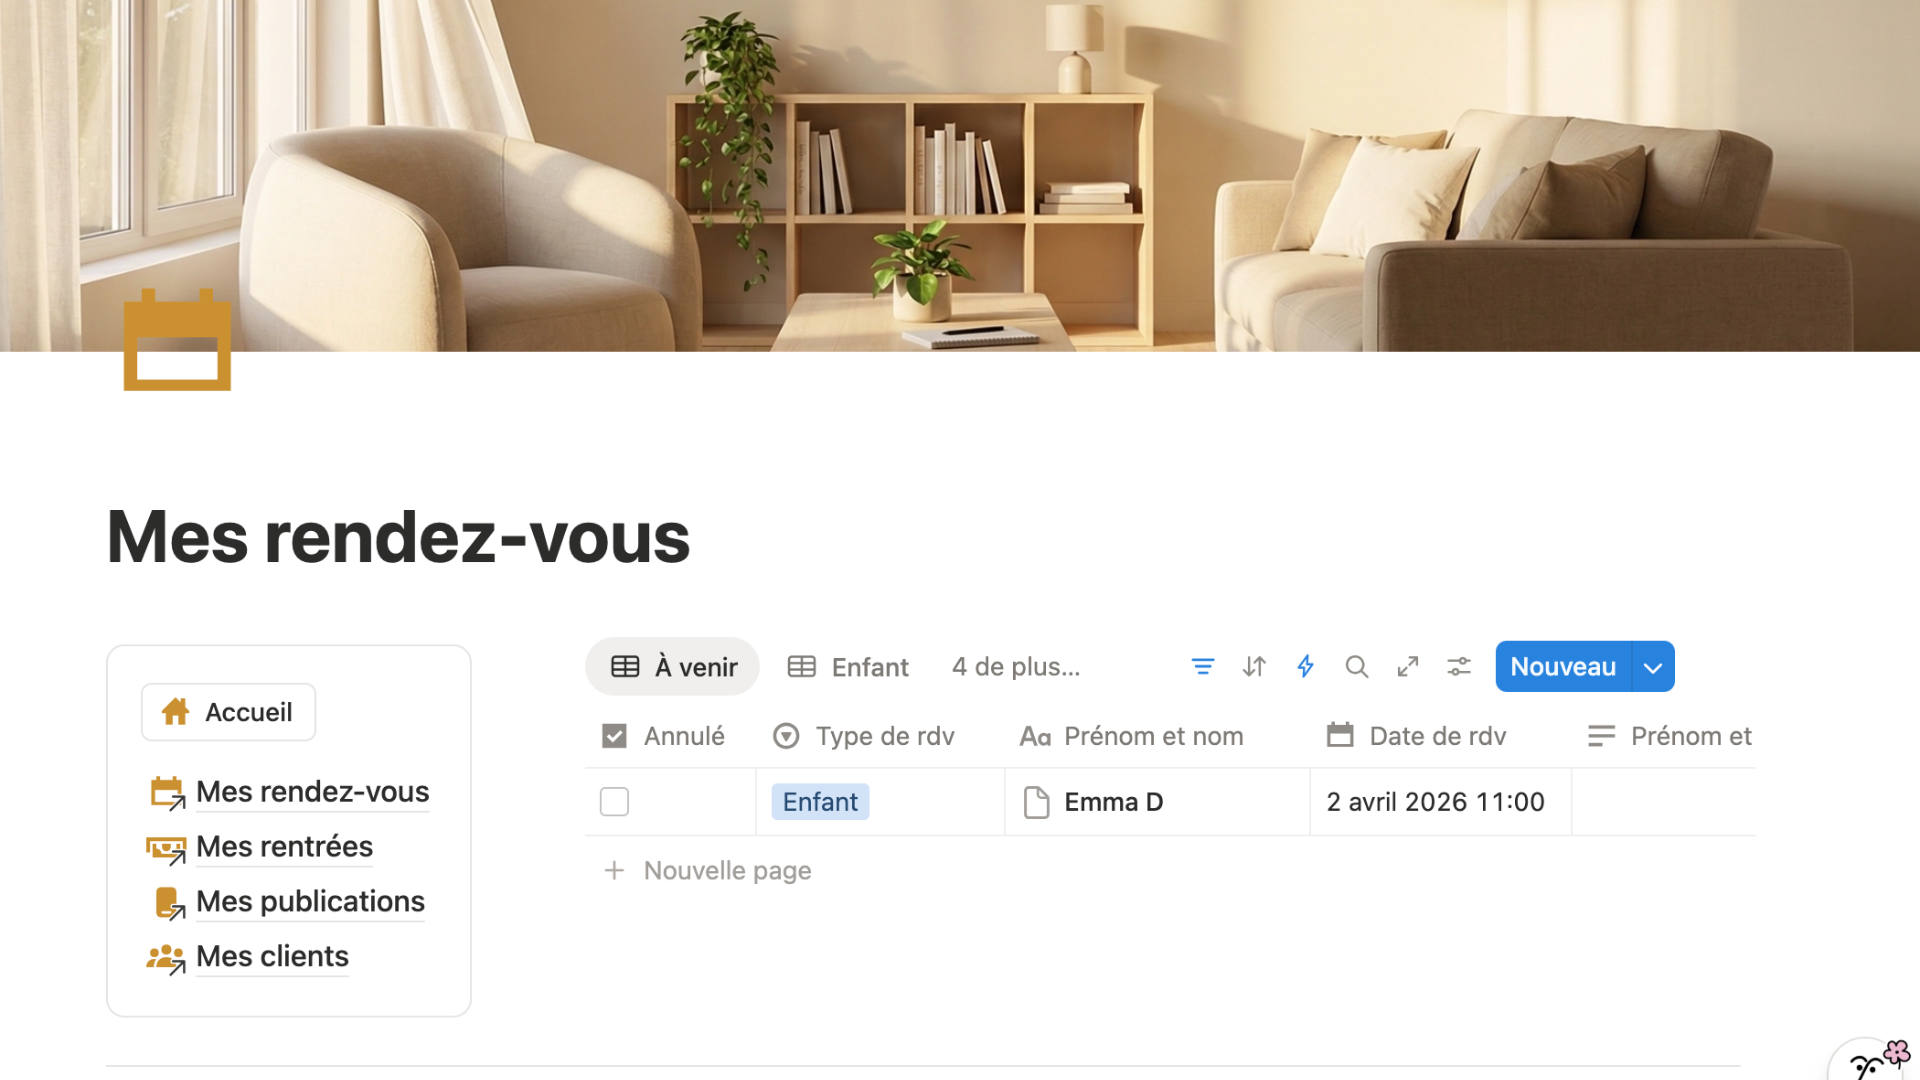Check the Annulé checkbox for Emma D
Viewport: 1920px width, 1080px height.
614,802
